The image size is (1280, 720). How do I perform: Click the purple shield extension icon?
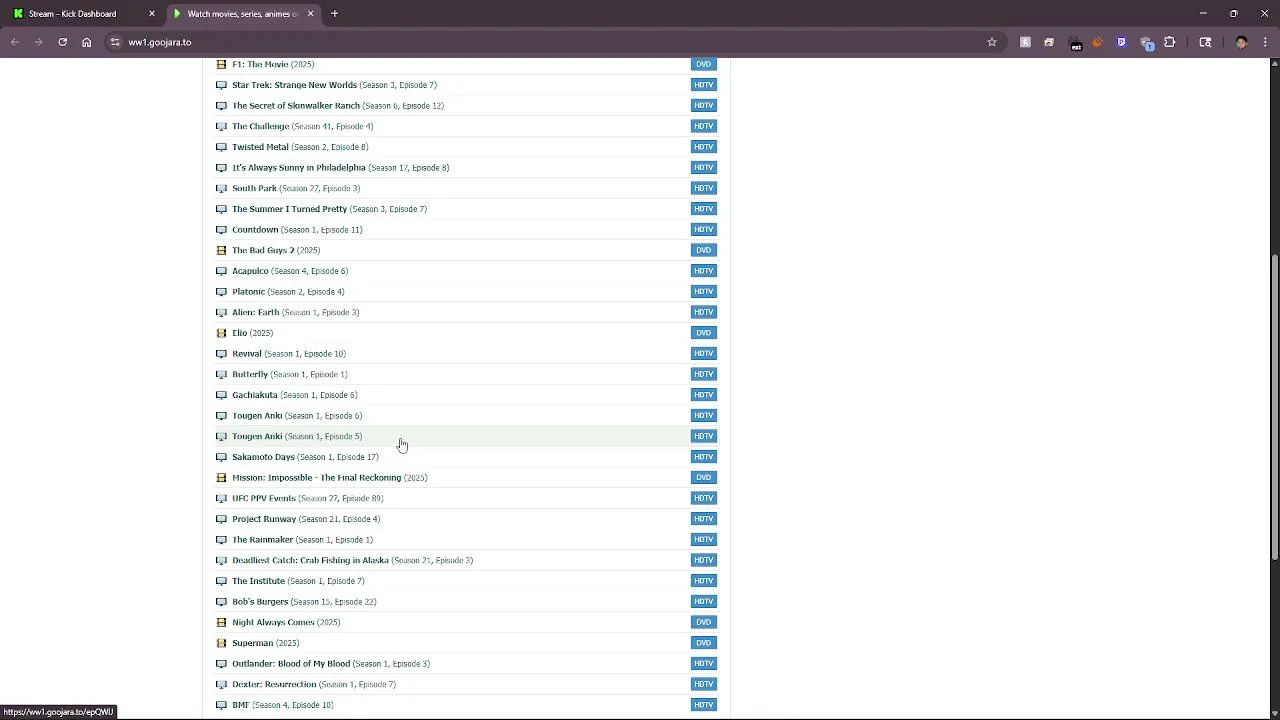point(1121,42)
